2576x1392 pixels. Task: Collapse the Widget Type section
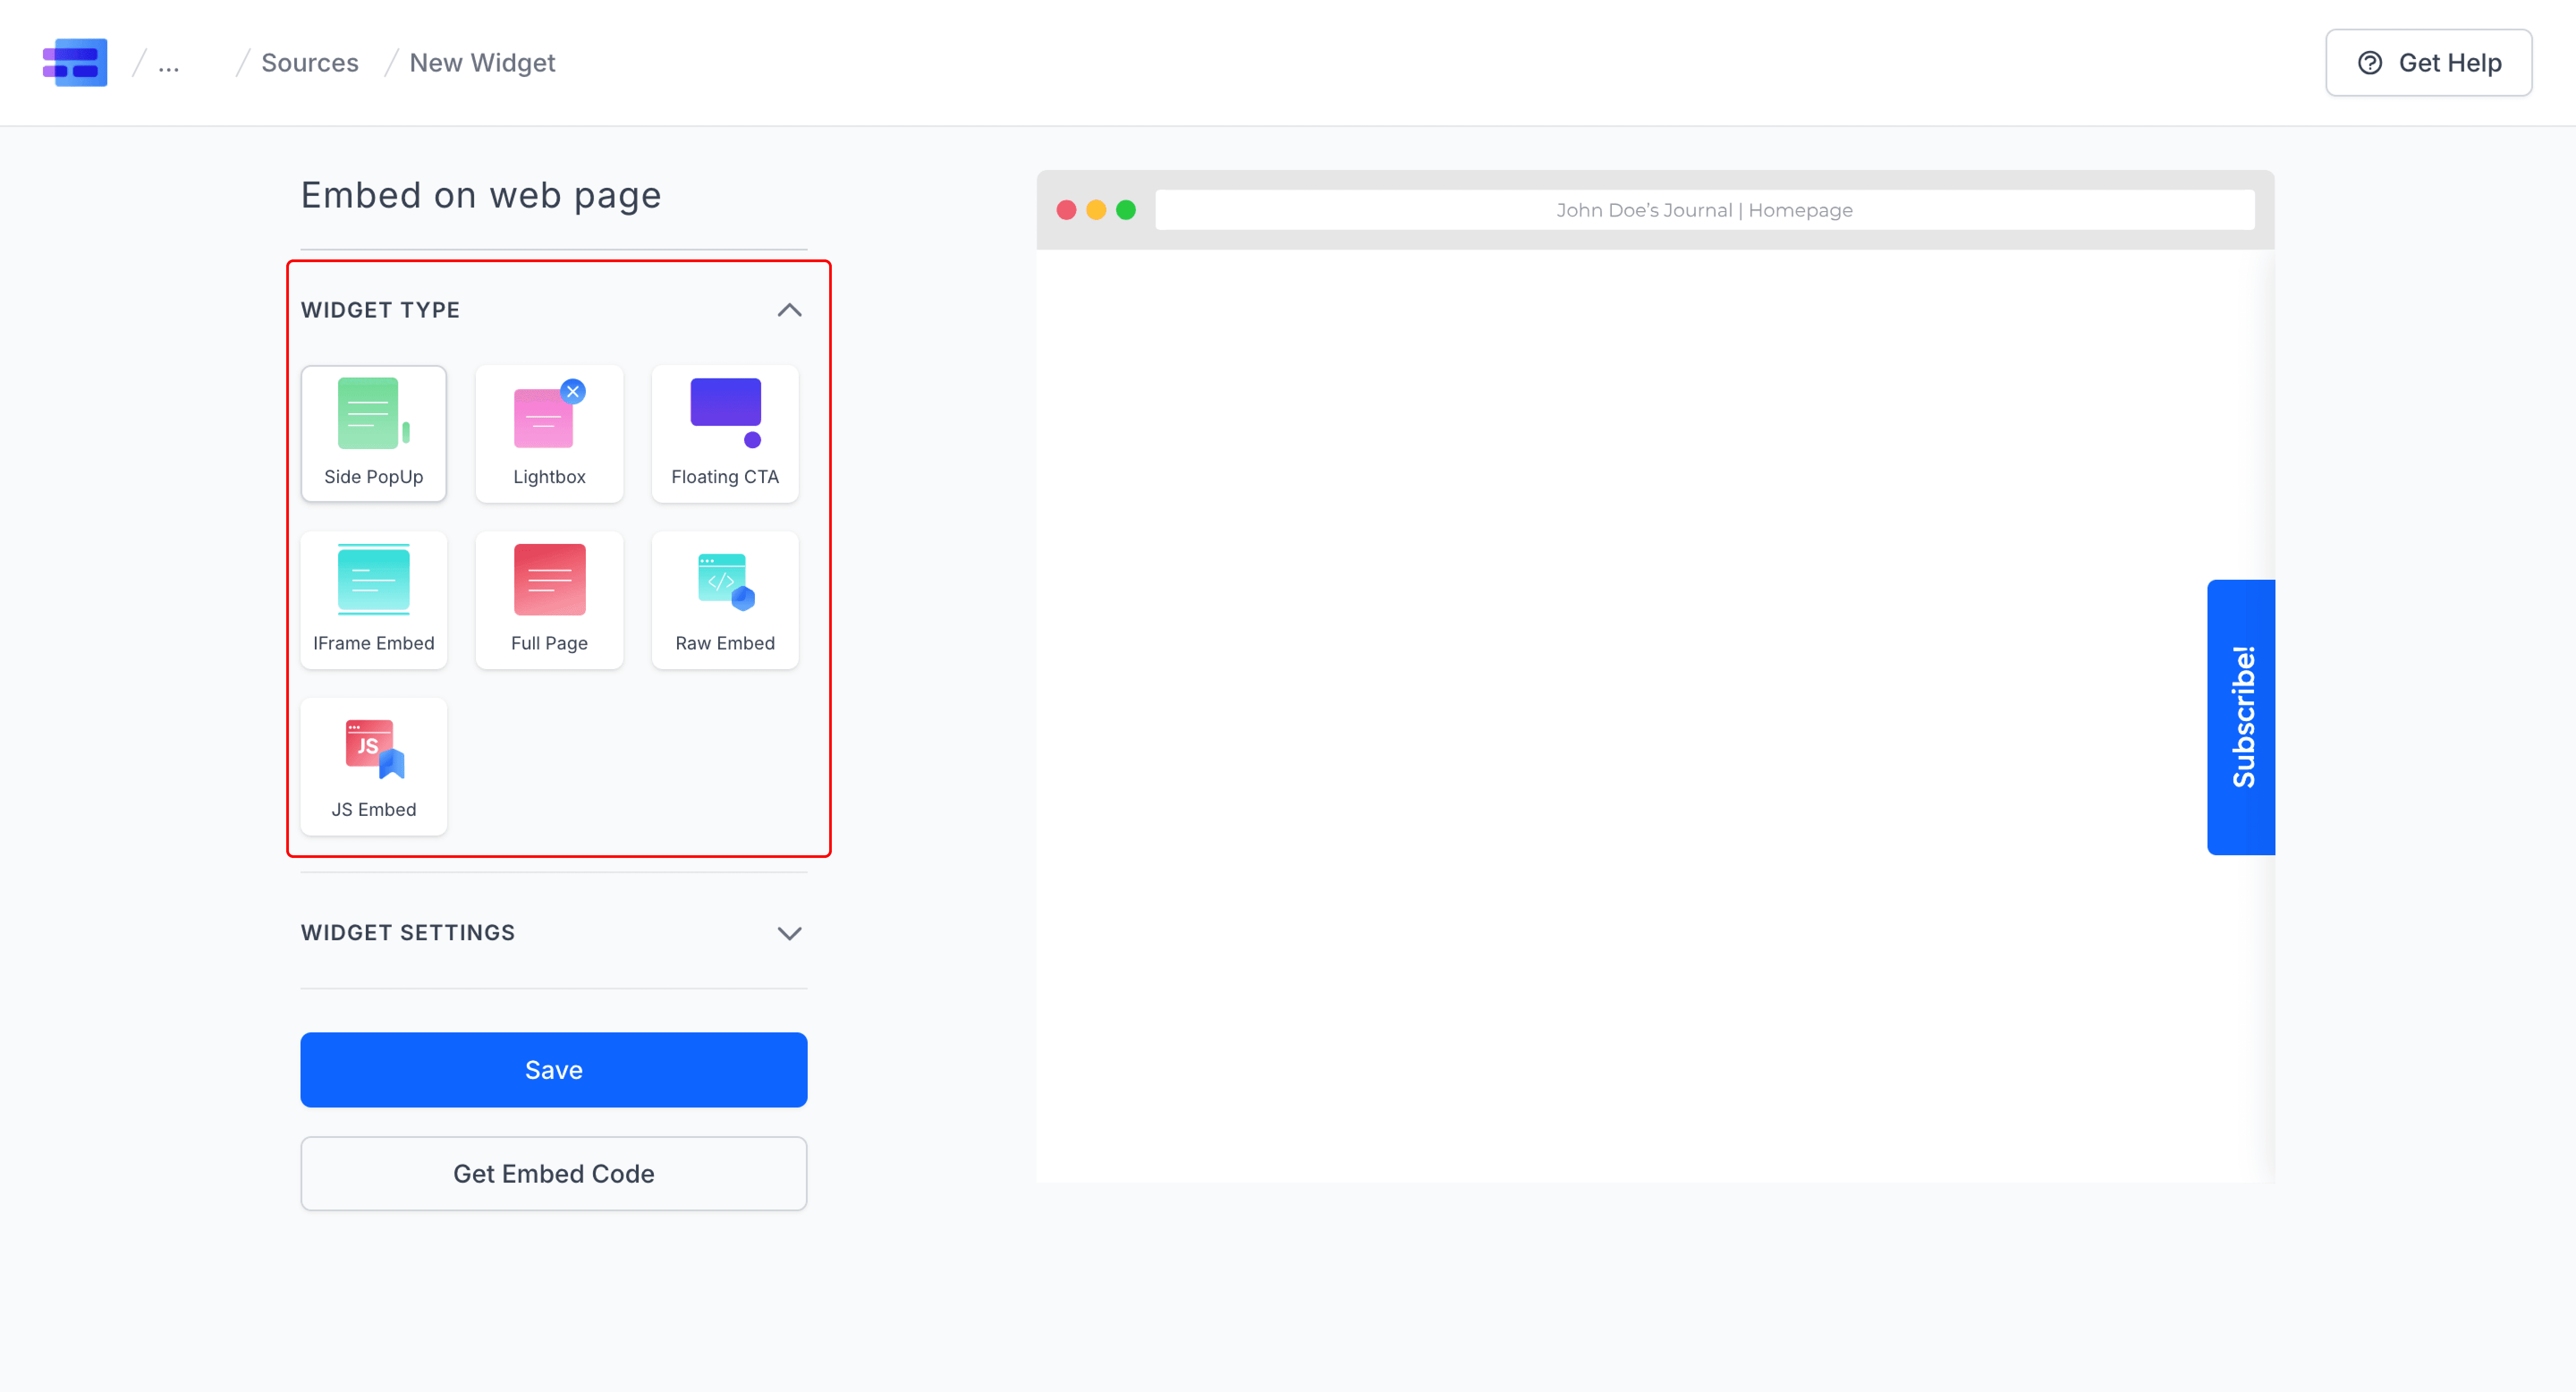coord(790,310)
